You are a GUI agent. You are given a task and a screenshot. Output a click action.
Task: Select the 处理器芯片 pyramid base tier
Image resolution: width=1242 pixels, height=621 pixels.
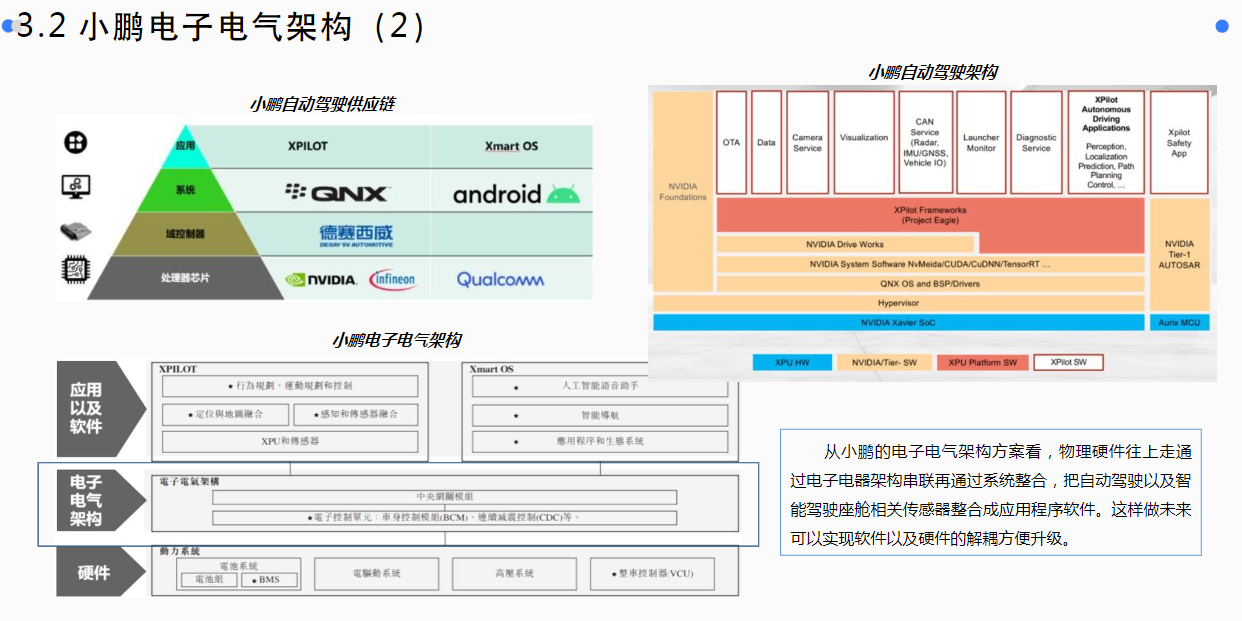pos(185,278)
